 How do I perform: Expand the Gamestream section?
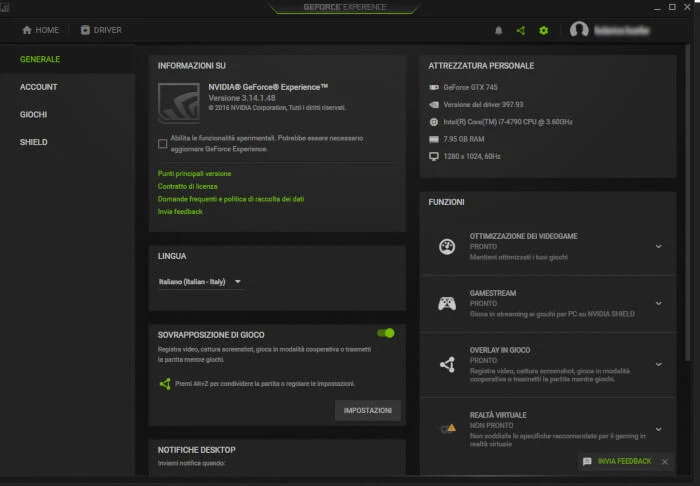point(658,303)
